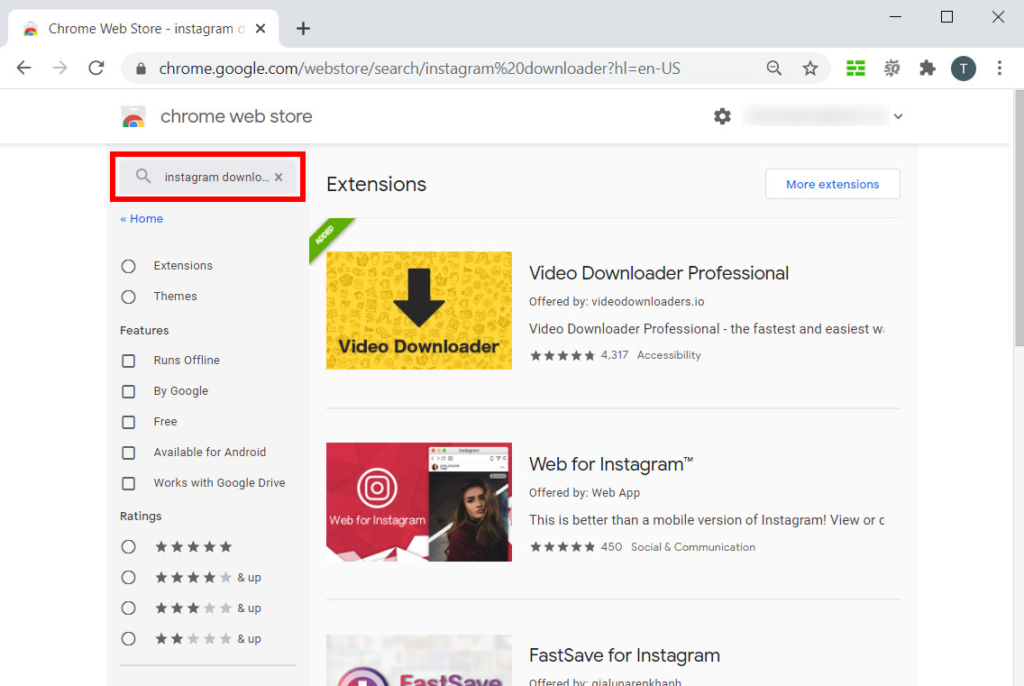The height and width of the screenshot is (686, 1024).
Task: Select the Extensions radio filter
Action: click(x=128, y=266)
